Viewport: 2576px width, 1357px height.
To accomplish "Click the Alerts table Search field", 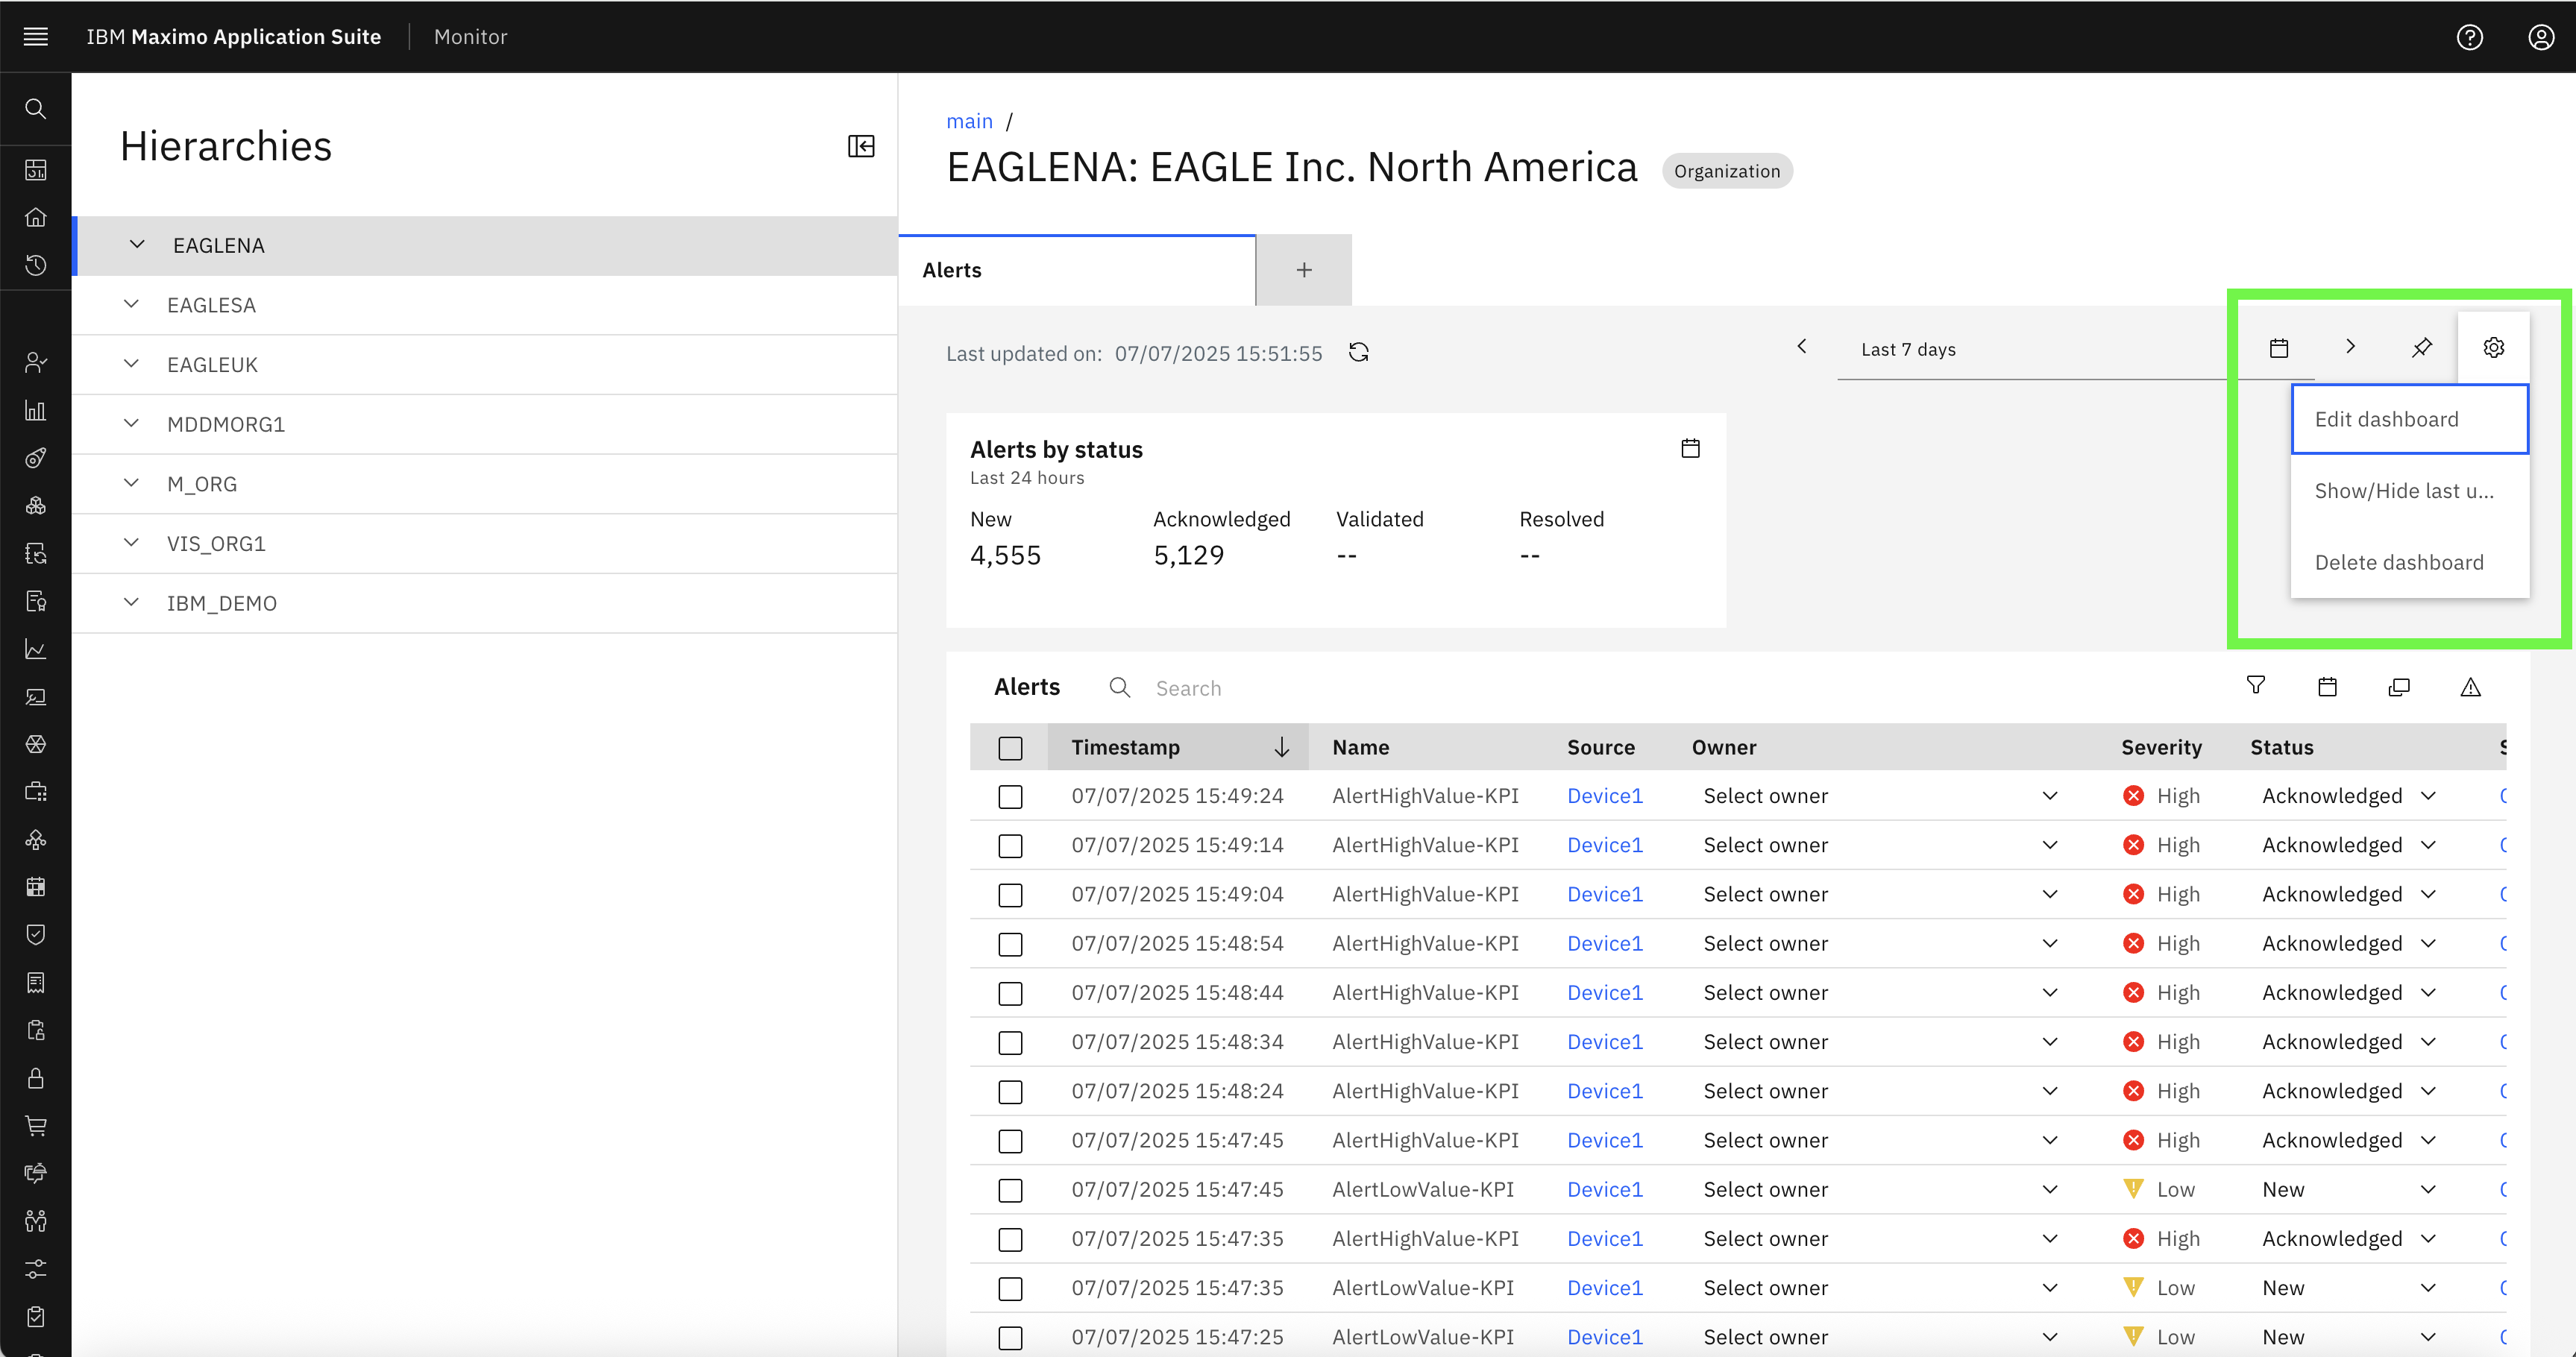I will (x=1187, y=688).
